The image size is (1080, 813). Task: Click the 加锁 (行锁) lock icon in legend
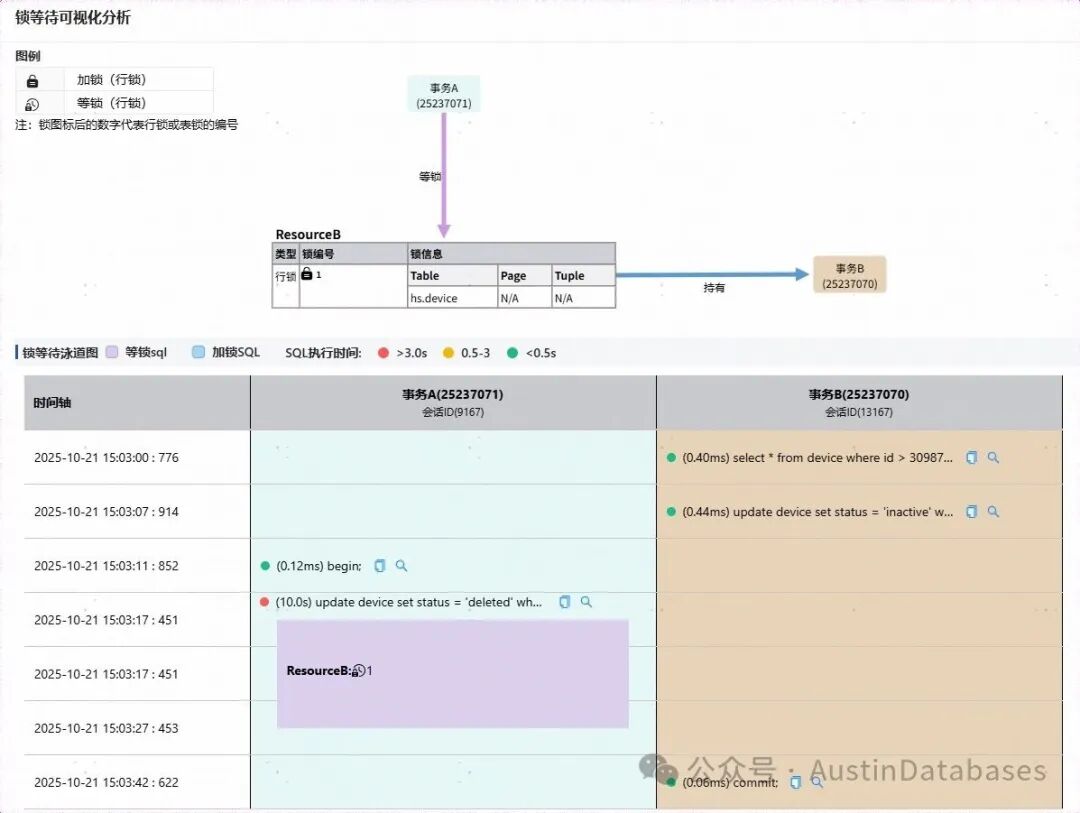tap(32, 81)
